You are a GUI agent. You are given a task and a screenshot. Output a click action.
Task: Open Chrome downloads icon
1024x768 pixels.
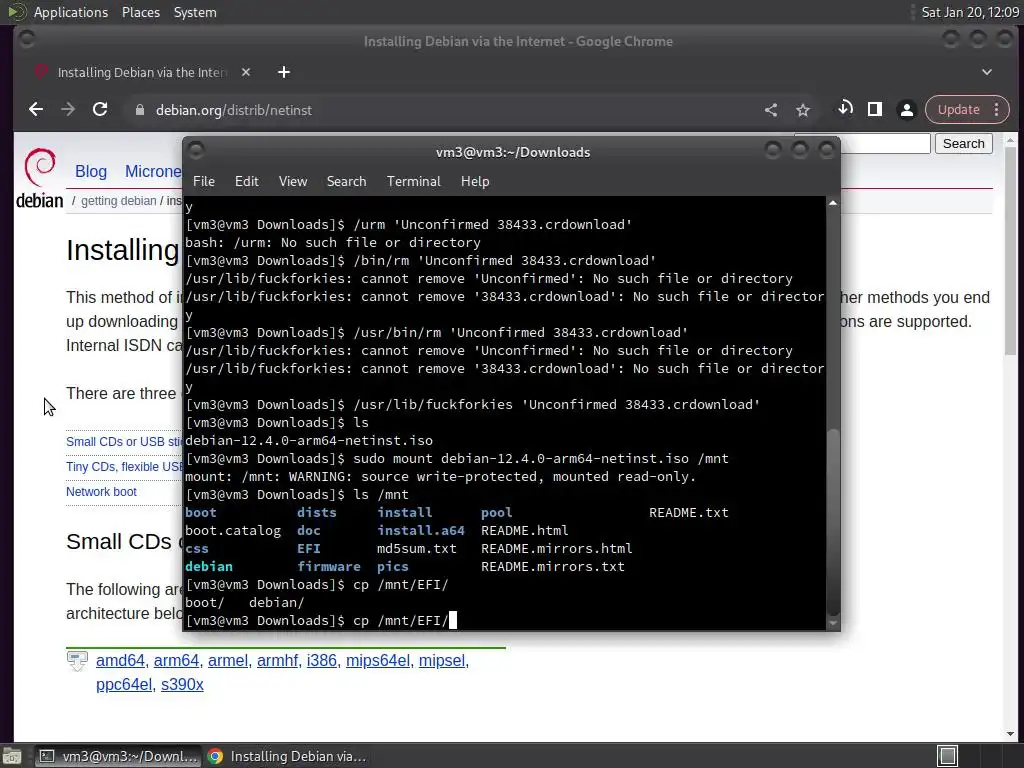pos(845,109)
